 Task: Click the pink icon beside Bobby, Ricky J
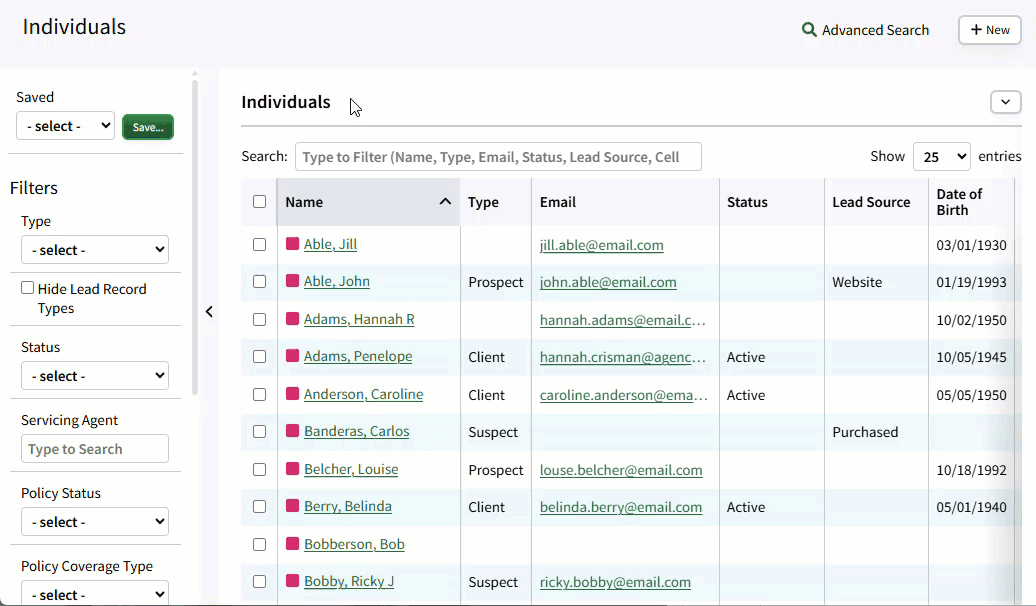coord(292,581)
